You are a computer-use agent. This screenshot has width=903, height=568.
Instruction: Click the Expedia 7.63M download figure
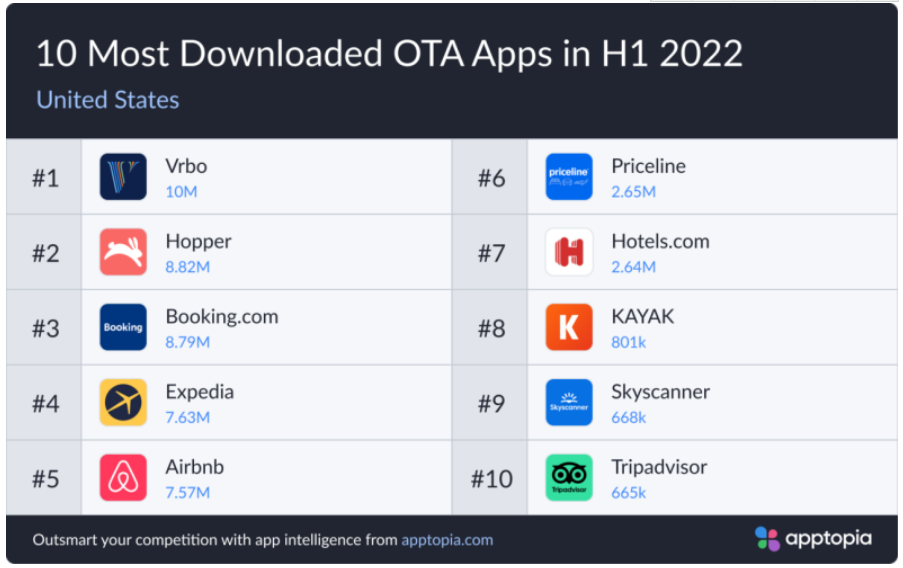pos(188,417)
